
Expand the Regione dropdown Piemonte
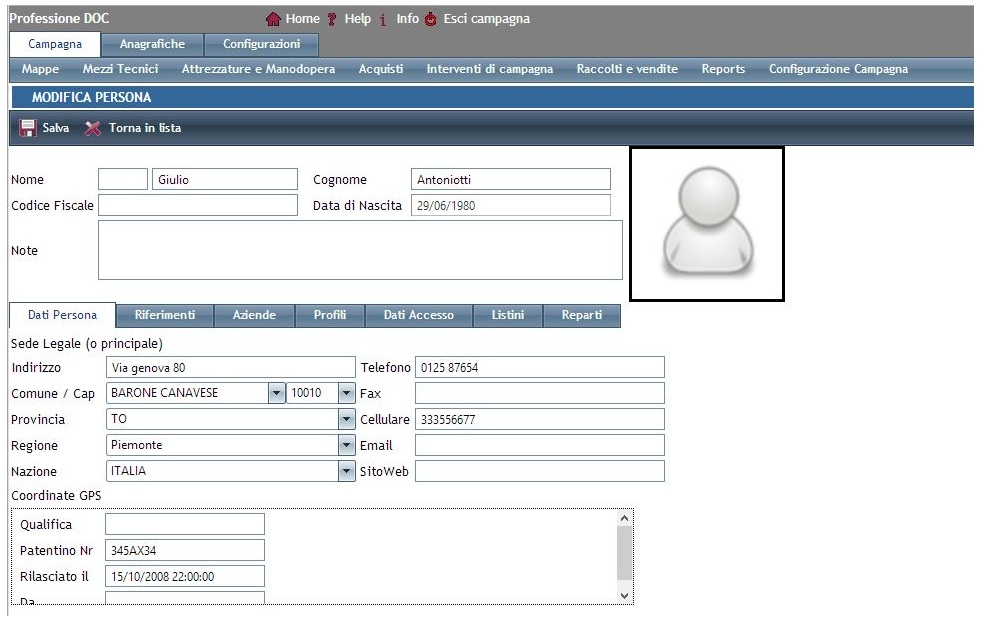[347, 446]
